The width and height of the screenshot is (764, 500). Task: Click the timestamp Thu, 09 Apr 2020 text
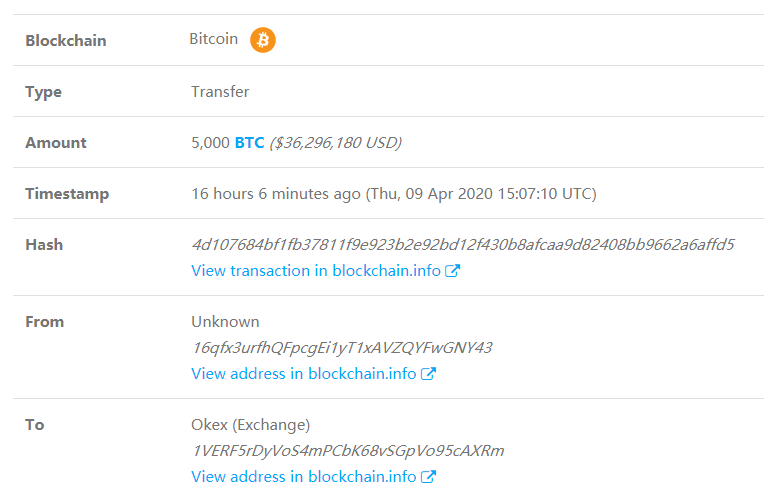[x=430, y=194]
